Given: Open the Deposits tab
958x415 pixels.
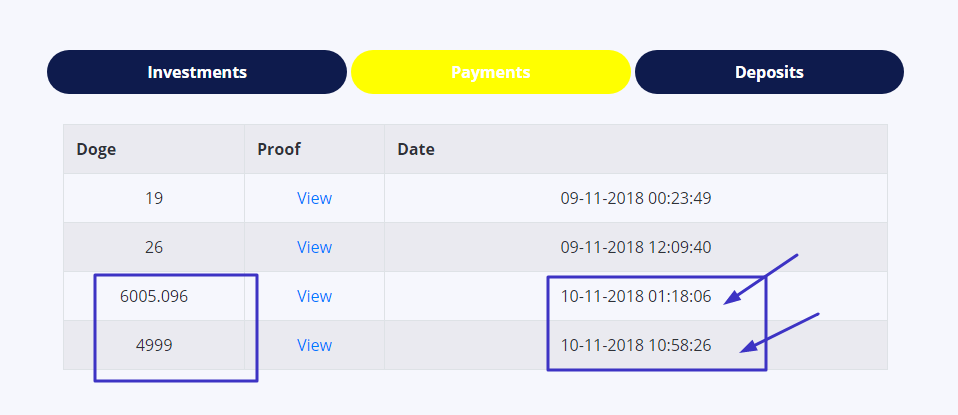Looking at the screenshot, I should coord(769,72).
